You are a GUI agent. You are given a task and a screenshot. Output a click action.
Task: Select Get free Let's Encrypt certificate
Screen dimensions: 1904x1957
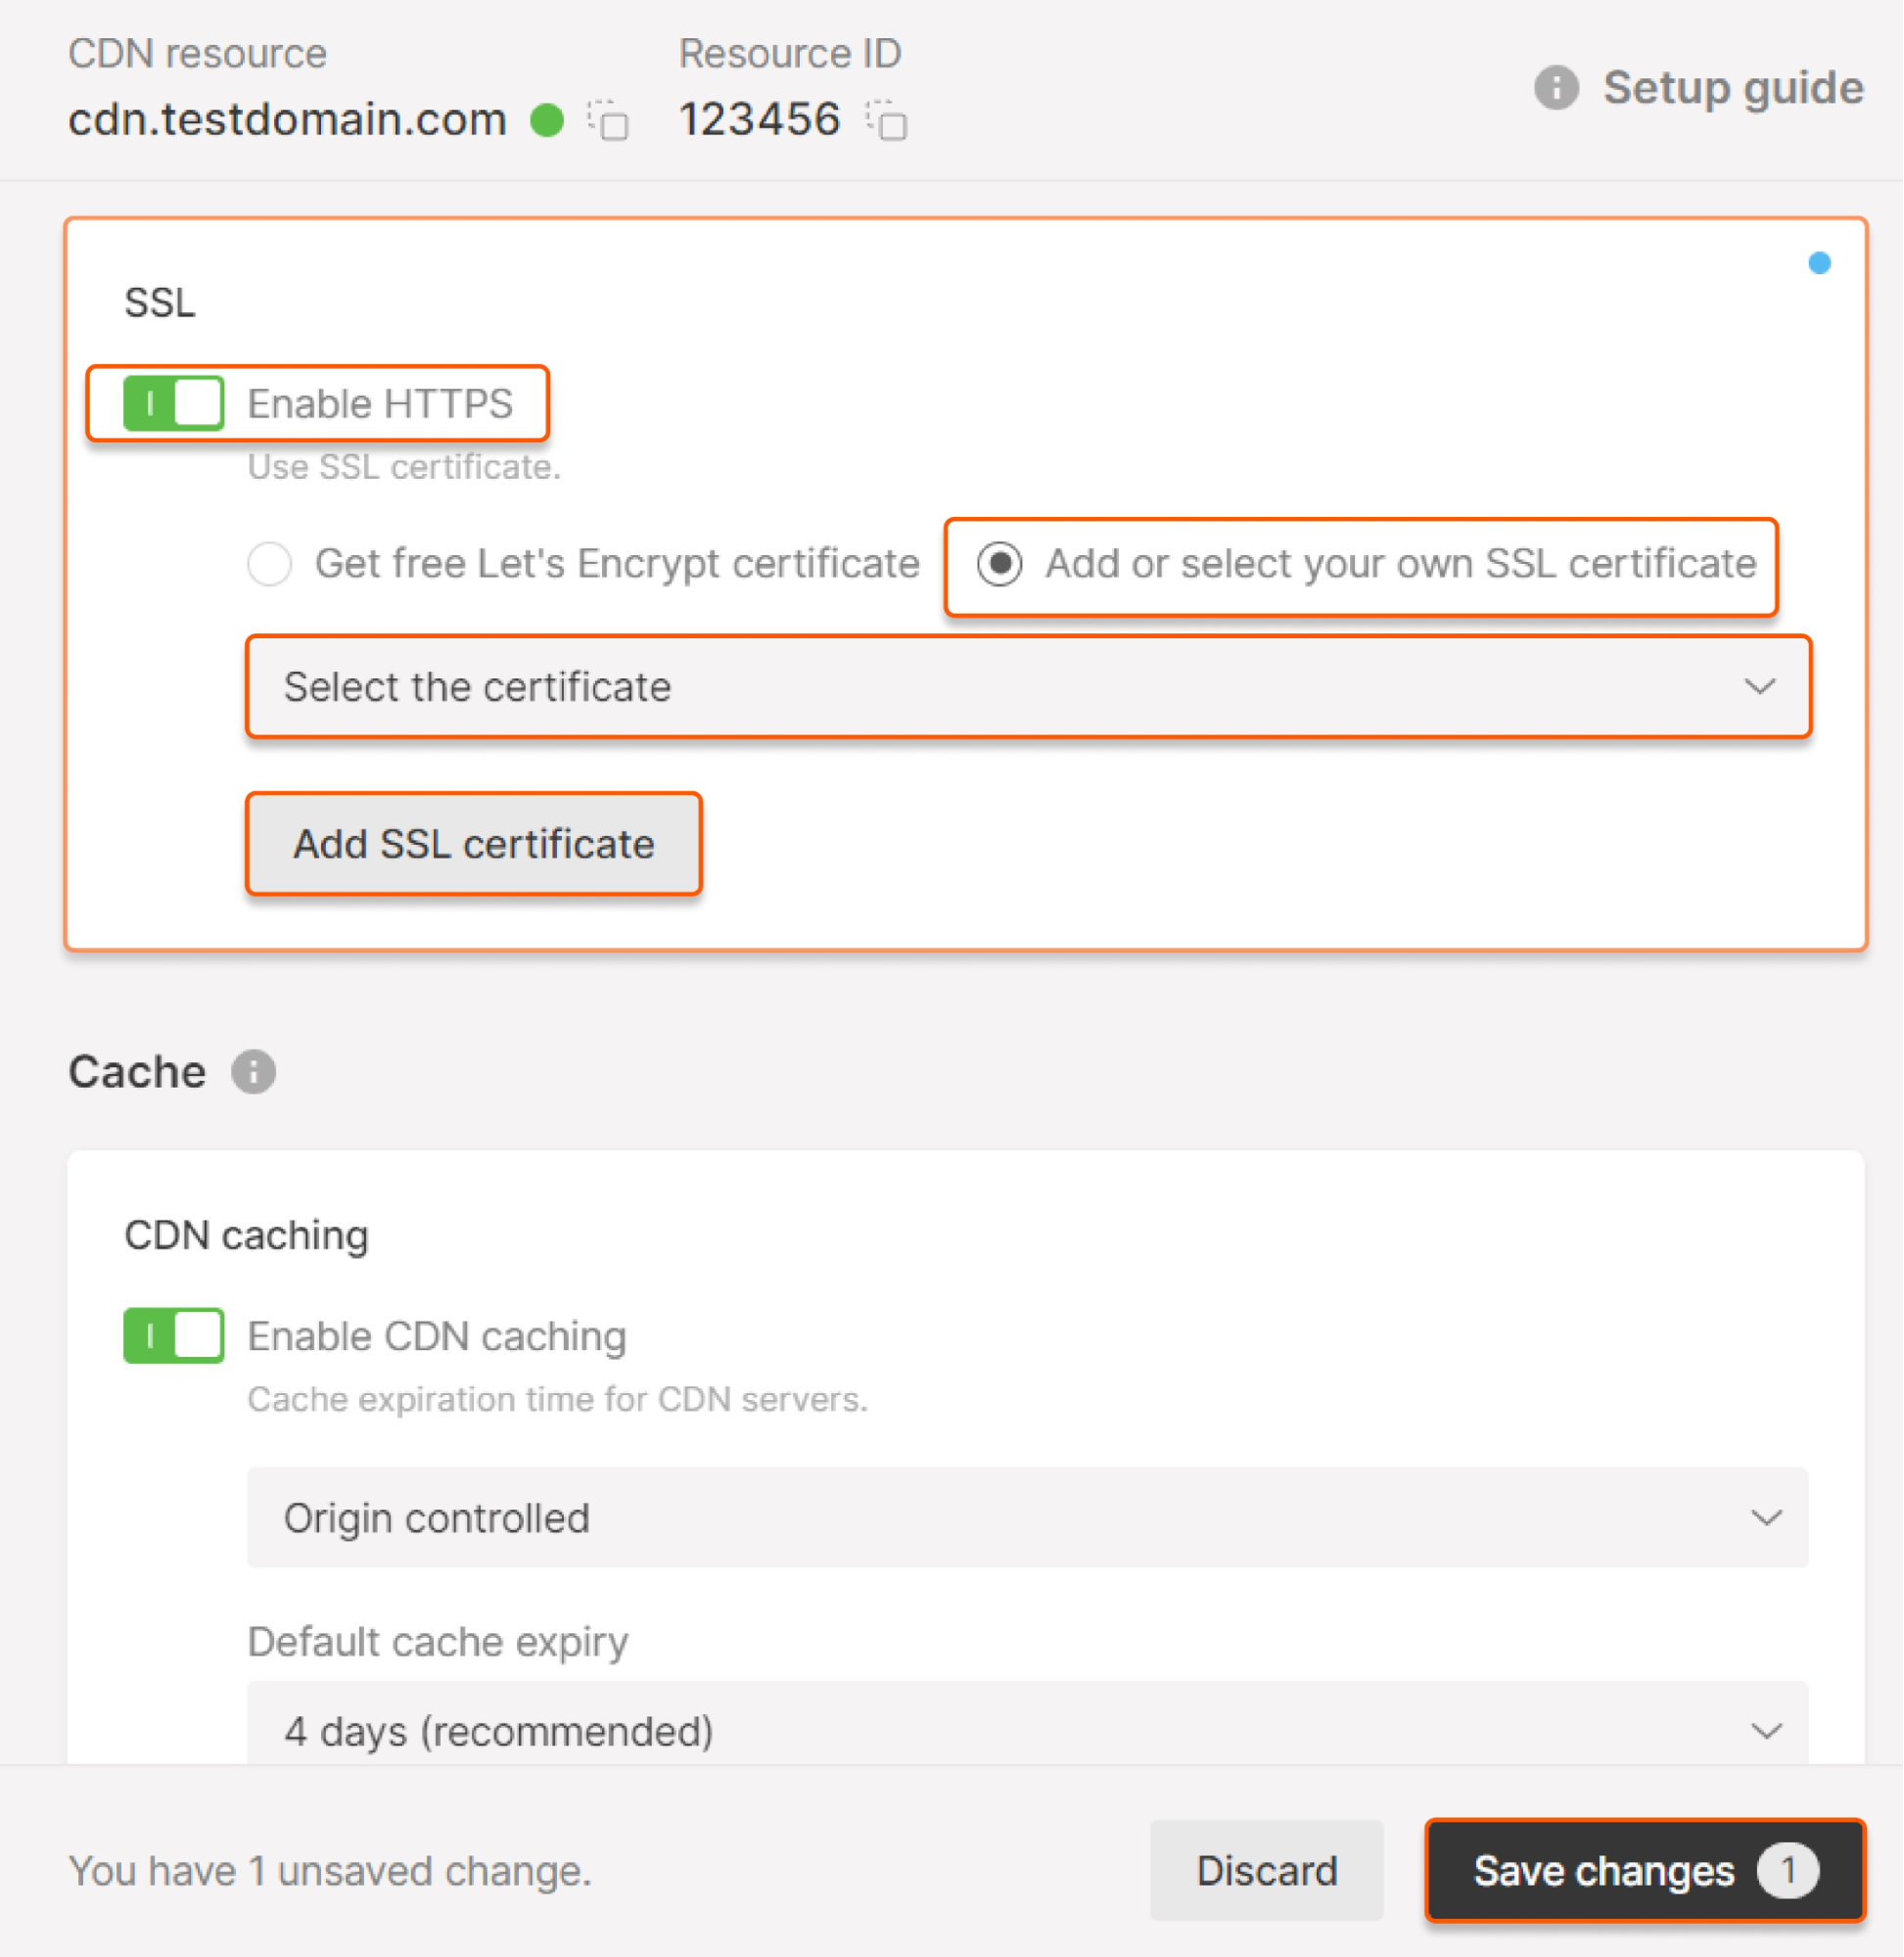tap(269, 564)
